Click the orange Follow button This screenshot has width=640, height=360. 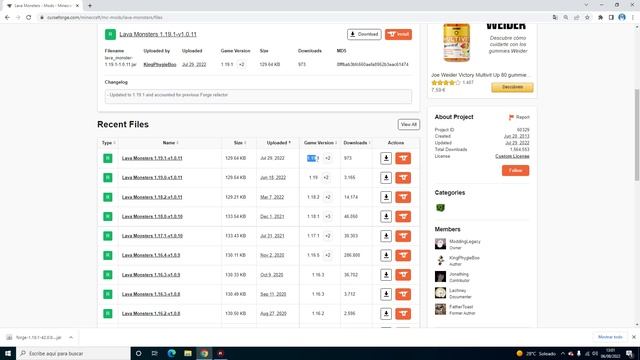[515, 170]
